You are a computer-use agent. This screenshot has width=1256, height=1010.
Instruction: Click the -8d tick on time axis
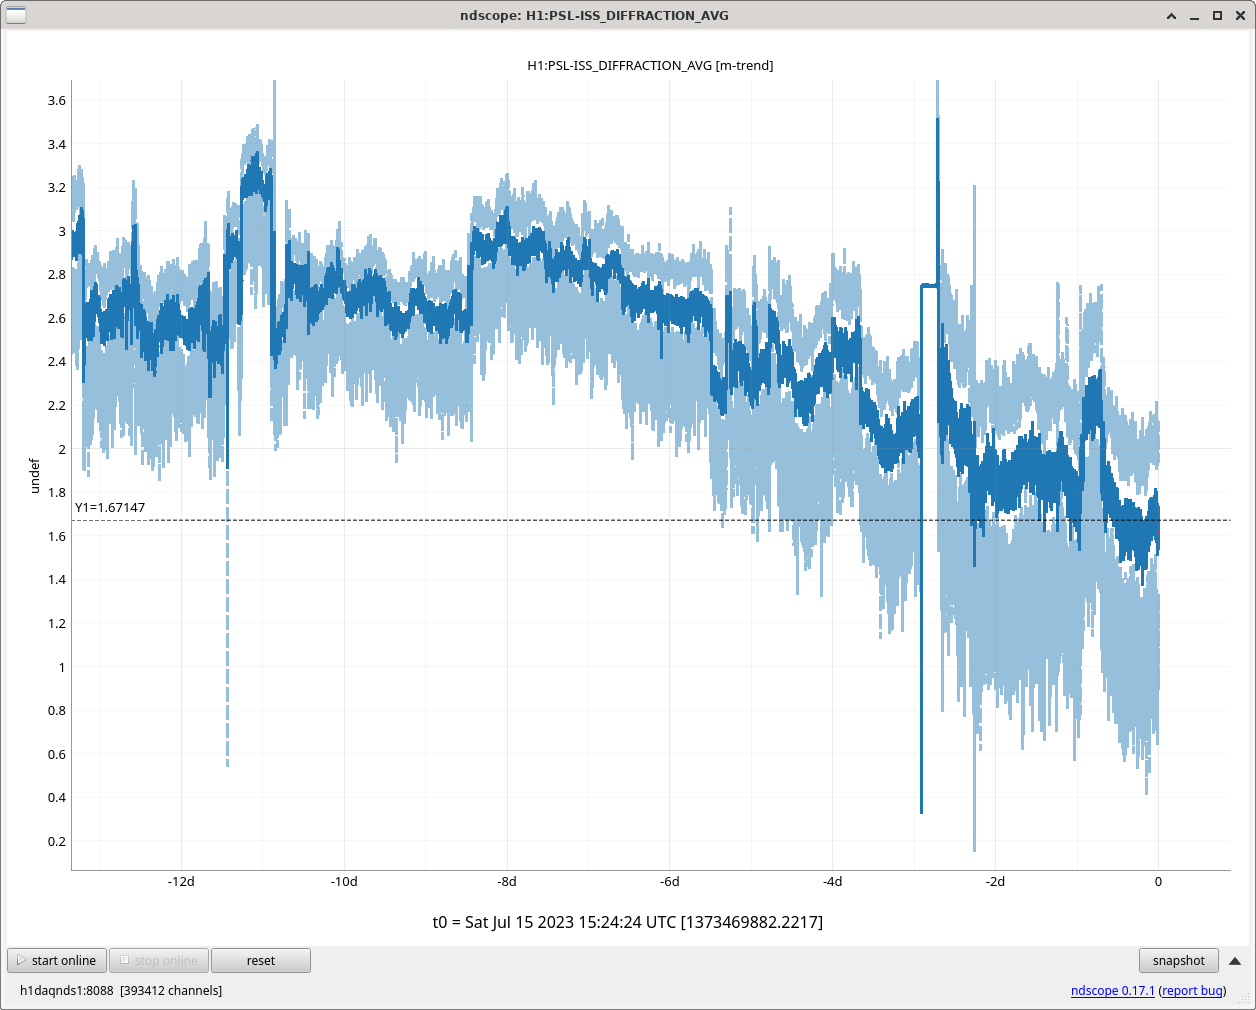point(507,881)
